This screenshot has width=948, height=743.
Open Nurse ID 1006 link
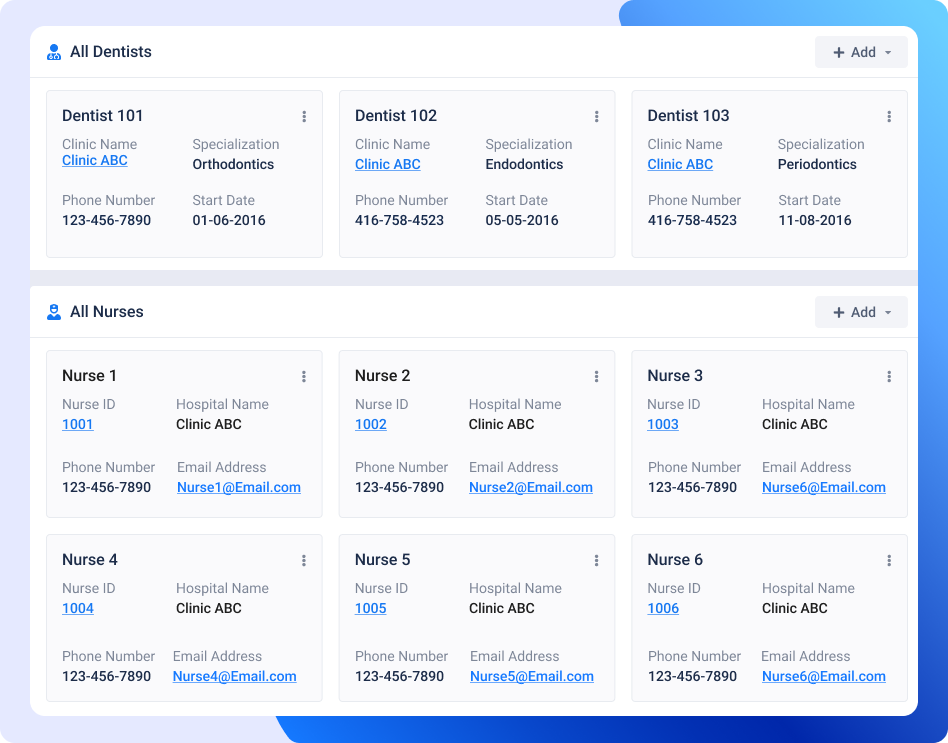(663, 608)
